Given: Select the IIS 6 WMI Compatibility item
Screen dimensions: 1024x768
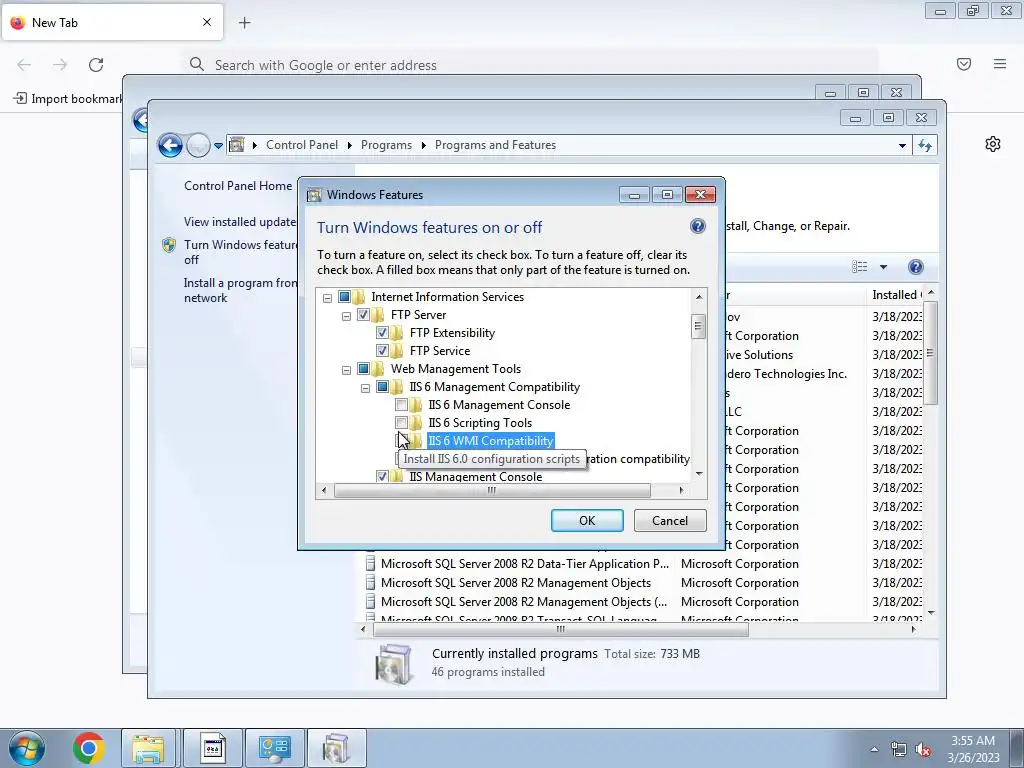Looking at the screenshot, I should (x=490, y=441).
